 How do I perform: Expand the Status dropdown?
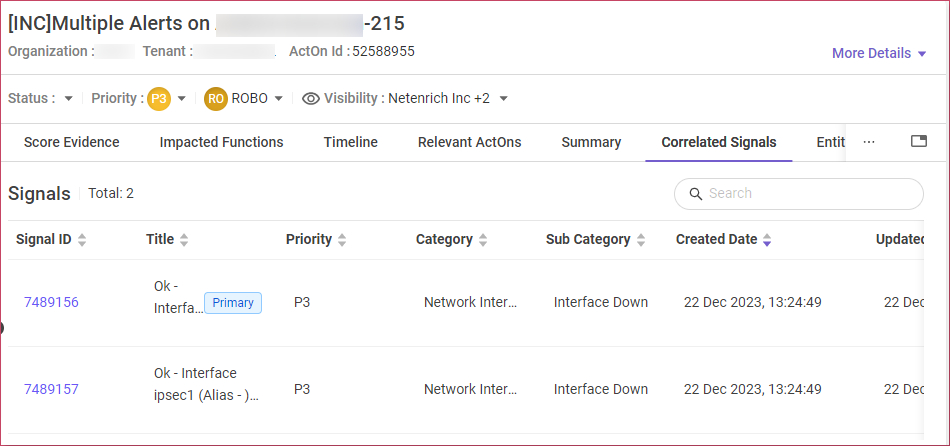tap(68, 99)
